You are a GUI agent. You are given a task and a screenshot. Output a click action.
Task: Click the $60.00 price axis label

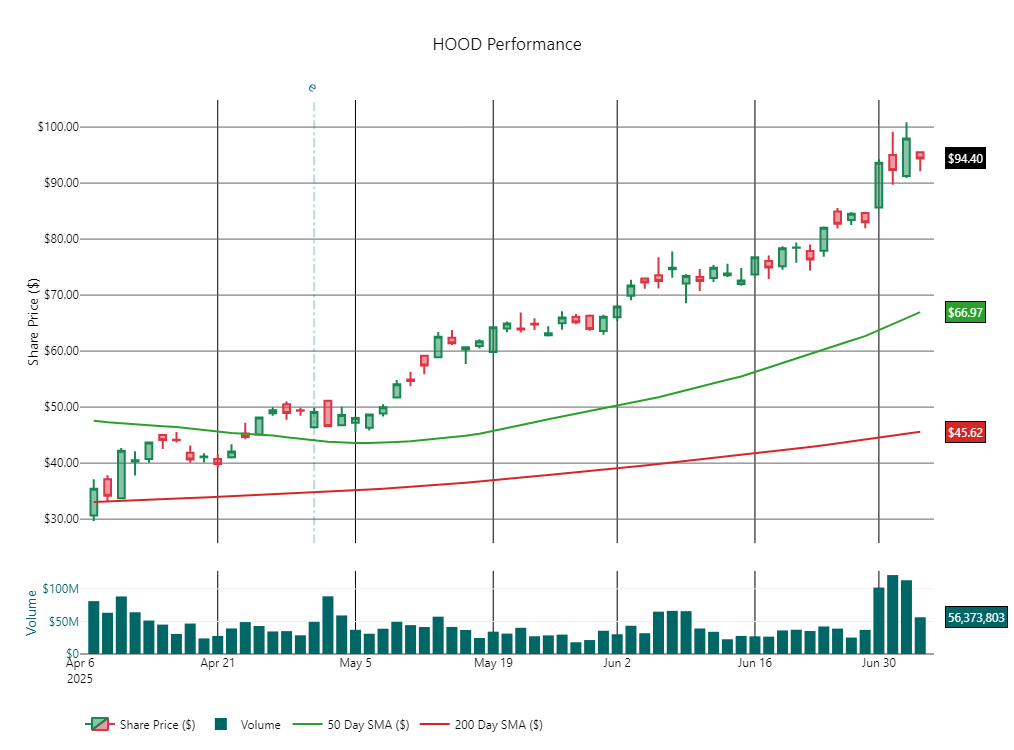[61, 351]
